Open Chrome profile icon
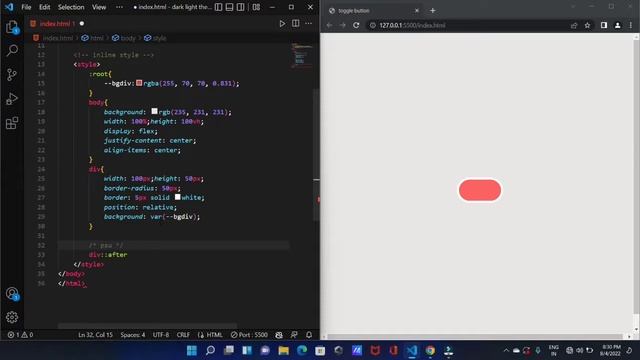Screen dimensions: 640x360 click(x=618, y=25)
